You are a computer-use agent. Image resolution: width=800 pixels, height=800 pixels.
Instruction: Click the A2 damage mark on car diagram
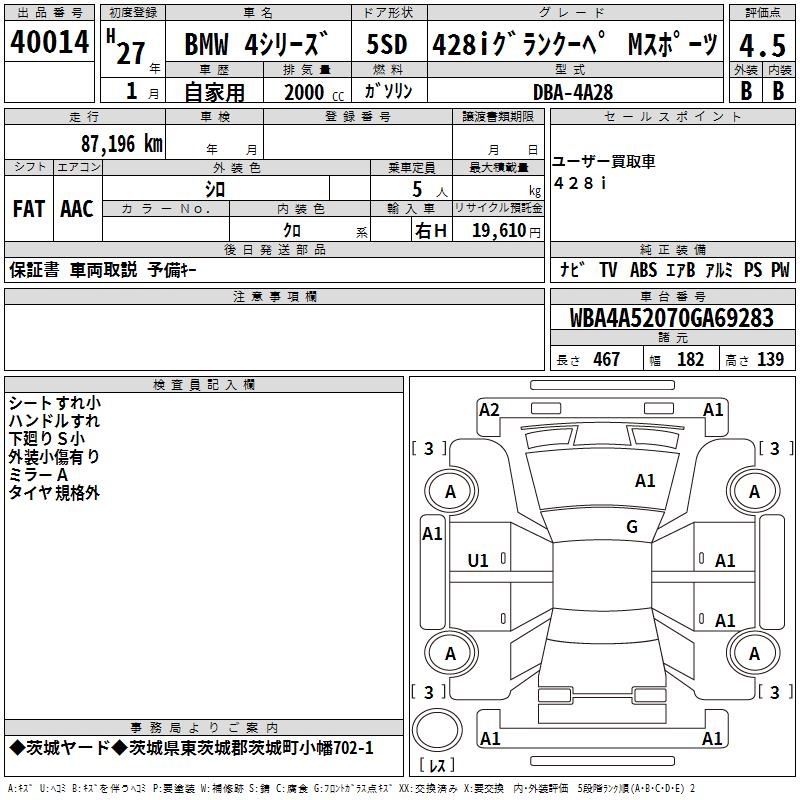click(489, 409)
